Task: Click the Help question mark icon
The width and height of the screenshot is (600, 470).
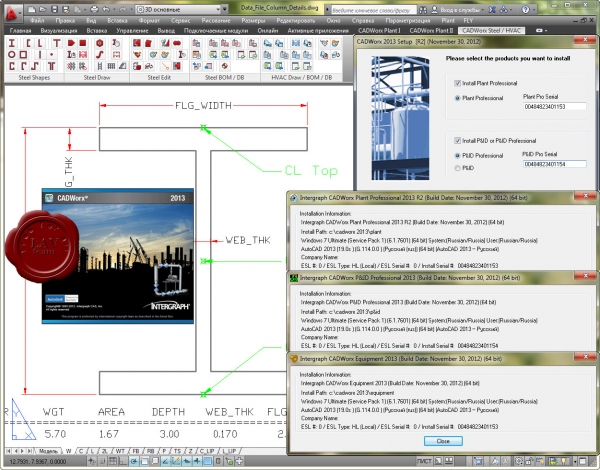Action: [525, 10]
